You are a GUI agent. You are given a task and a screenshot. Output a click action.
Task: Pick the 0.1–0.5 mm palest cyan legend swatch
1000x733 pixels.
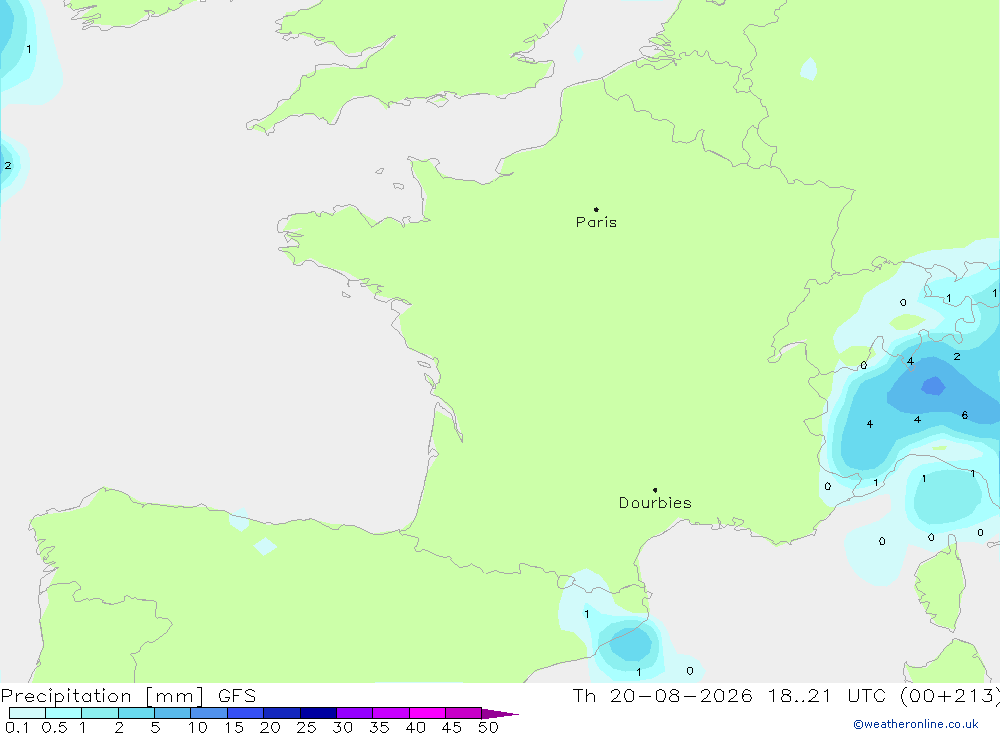click(x=27, y=713)
